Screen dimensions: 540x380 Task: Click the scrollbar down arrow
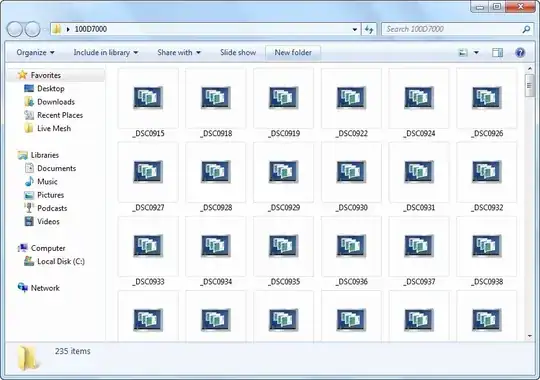pyautogui.click(x=529, y=336)
